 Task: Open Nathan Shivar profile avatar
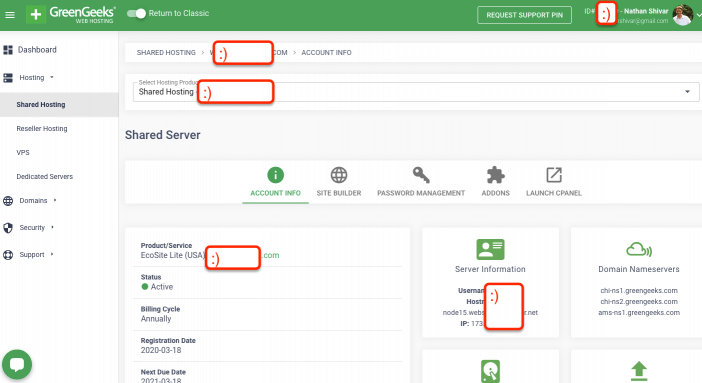tap(682, 15)
